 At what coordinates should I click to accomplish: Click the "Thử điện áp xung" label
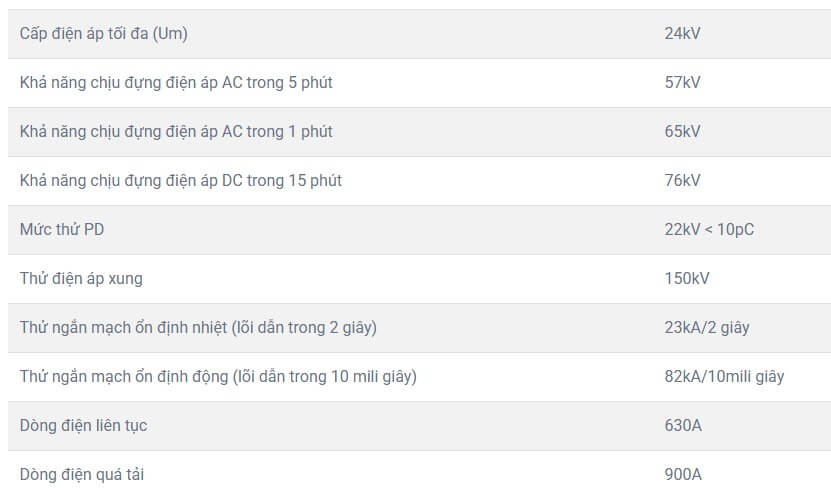pos(81,278)
